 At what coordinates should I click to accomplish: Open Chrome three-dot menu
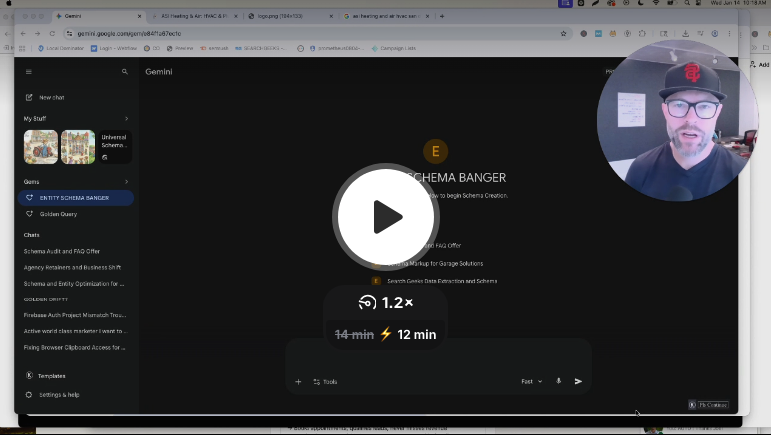click(729, 33)
